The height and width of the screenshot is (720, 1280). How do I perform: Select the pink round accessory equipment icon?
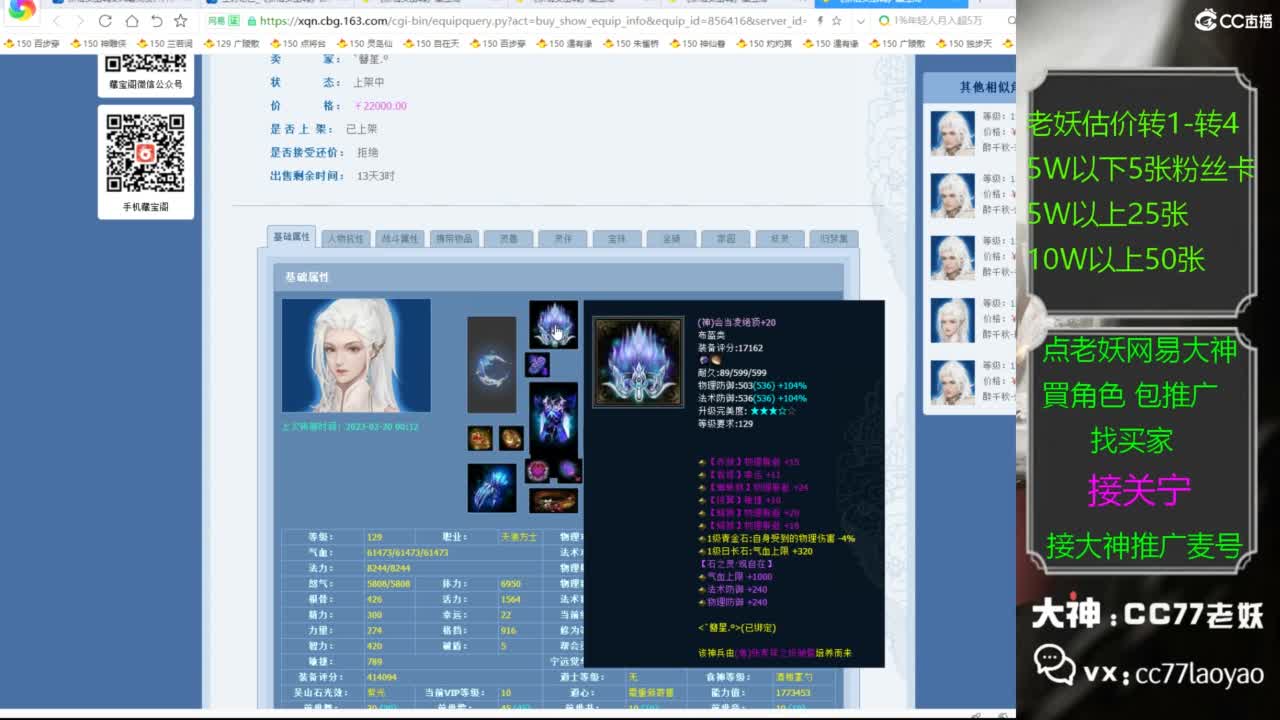538,470
